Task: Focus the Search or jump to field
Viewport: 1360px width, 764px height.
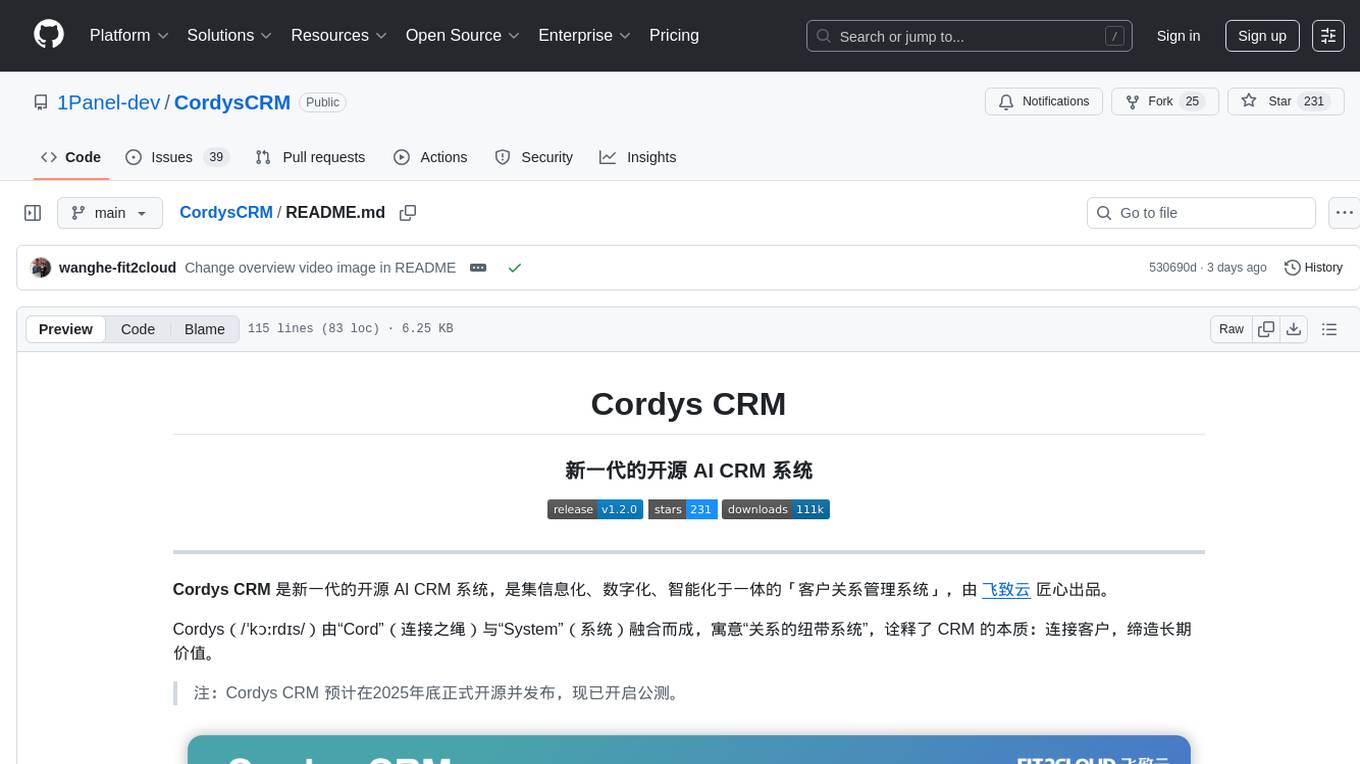Action: click(x=969, y=36)
